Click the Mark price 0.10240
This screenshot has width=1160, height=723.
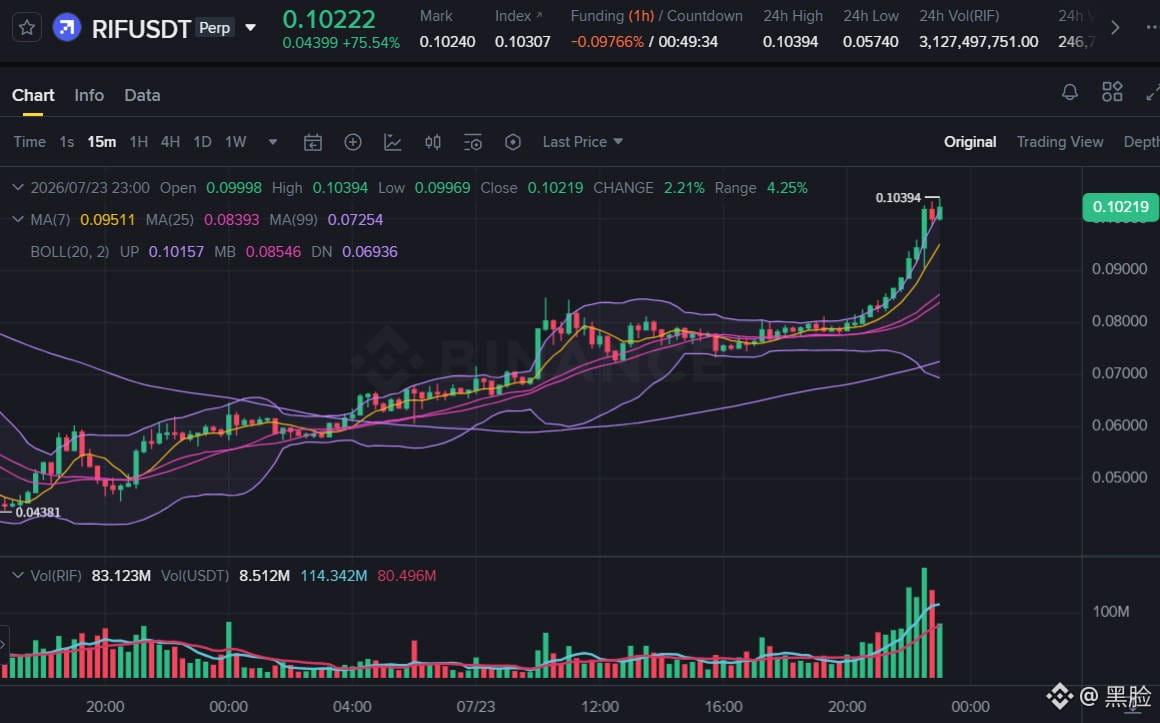(x=448, y=42)
